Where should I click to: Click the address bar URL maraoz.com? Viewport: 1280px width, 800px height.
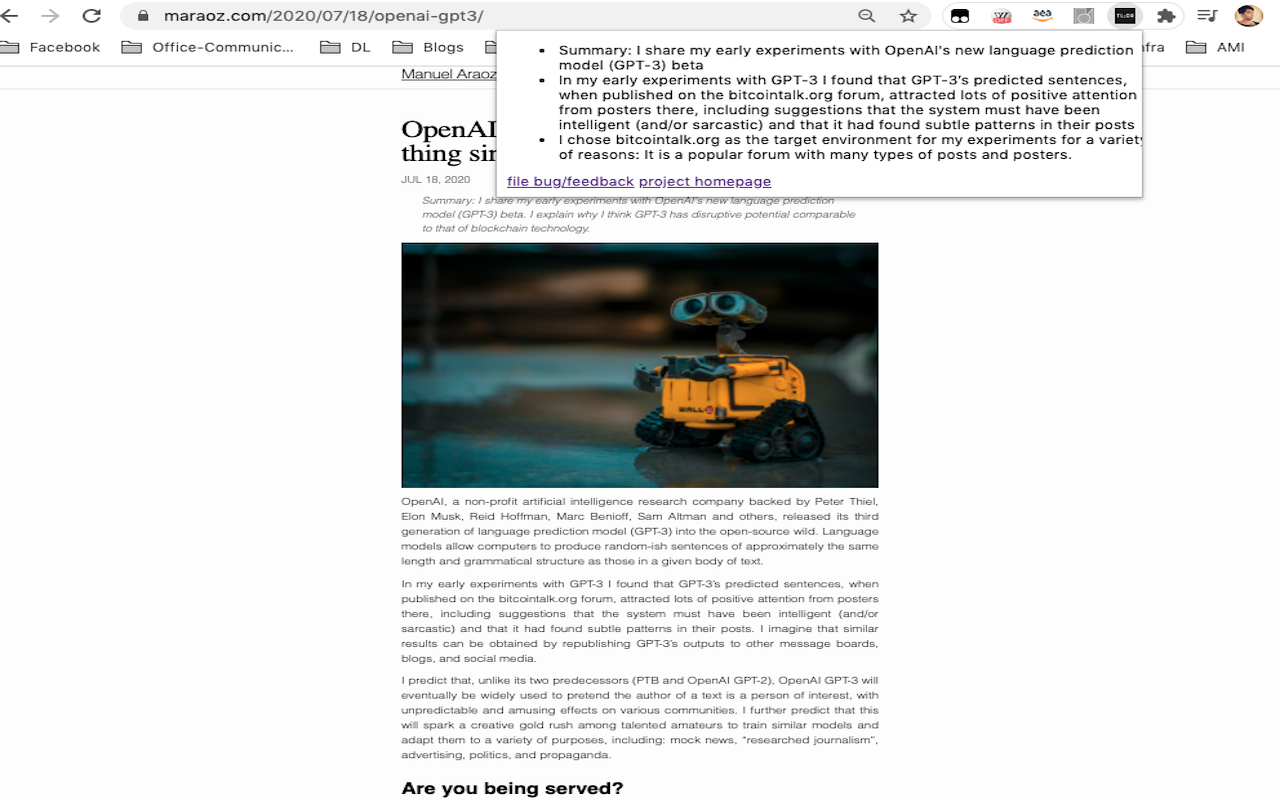(x=323, y=16)
